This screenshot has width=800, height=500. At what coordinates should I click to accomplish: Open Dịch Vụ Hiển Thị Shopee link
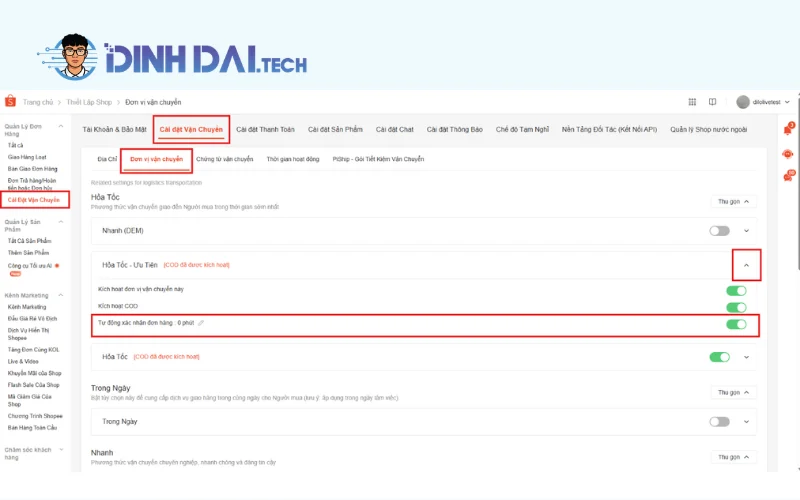(x=29, y=334)
